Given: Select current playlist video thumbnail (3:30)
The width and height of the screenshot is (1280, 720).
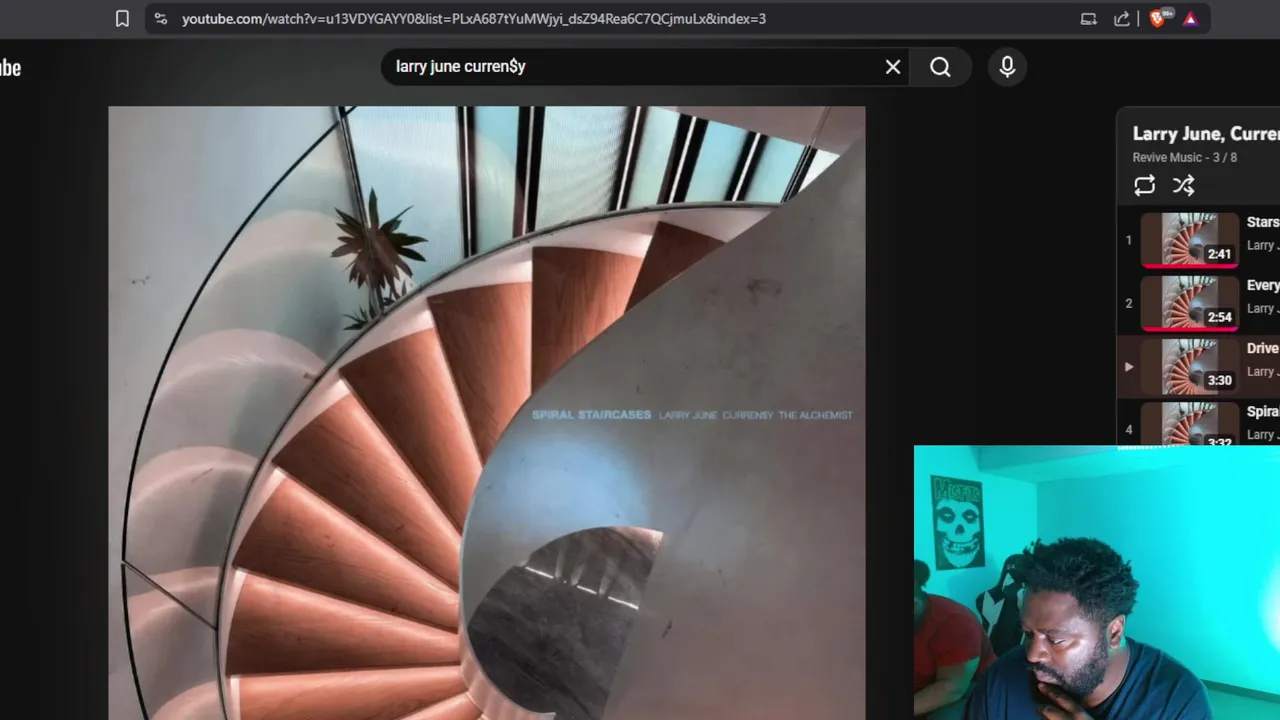Looking at the screenshot, I should click(x=1190, y=366).
